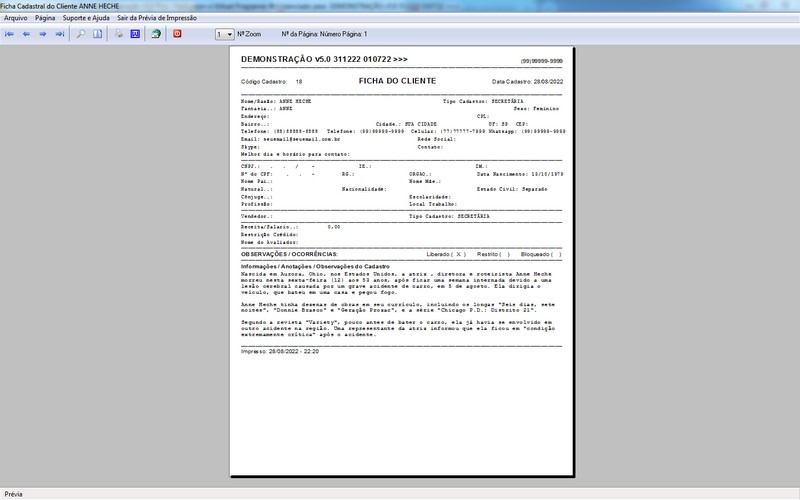Image resolution: width=800 pixels, height=500 pixels.
Task: Click Sair da Prévia de Impressão
Action: (157, 18)
